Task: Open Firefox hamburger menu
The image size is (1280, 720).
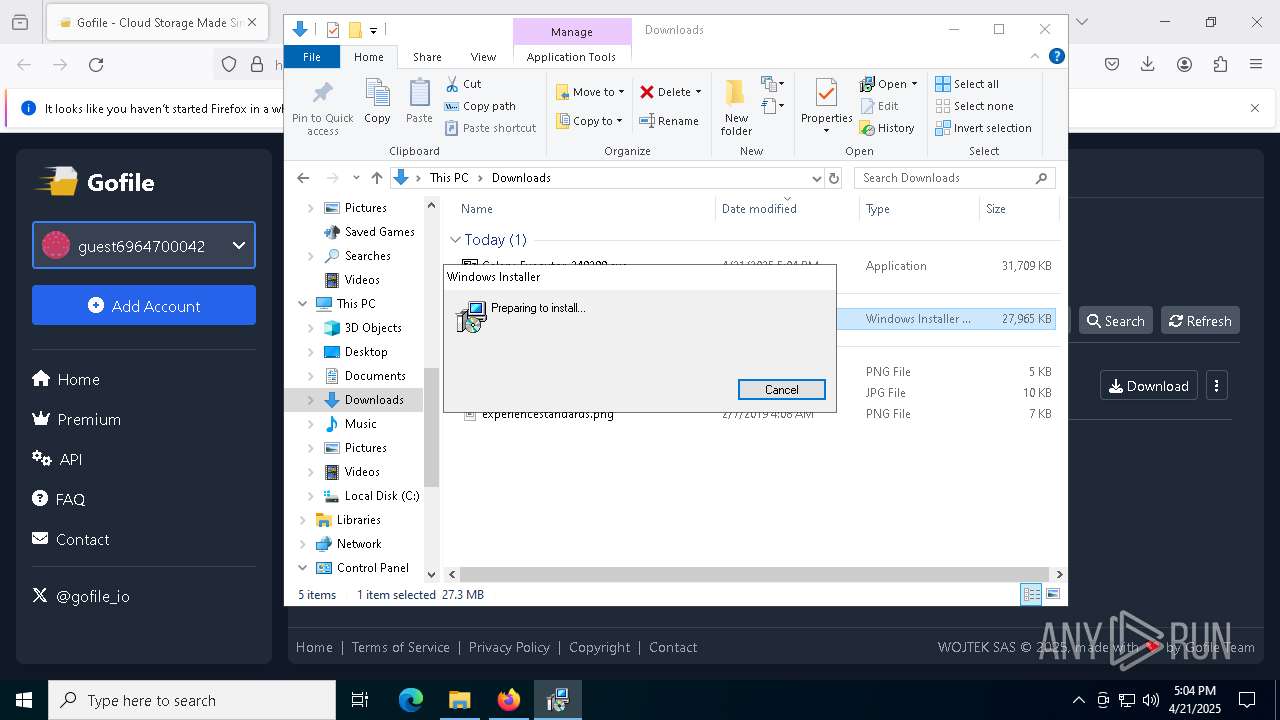Action: [1256, 65]
